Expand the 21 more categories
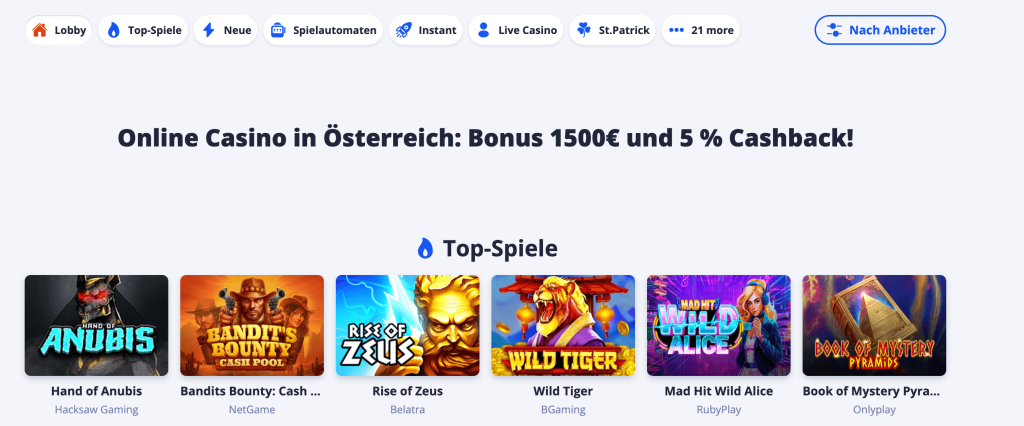The width and height of the screenshot is (1024, 426). pyautogui.click(x=701, y=30)
